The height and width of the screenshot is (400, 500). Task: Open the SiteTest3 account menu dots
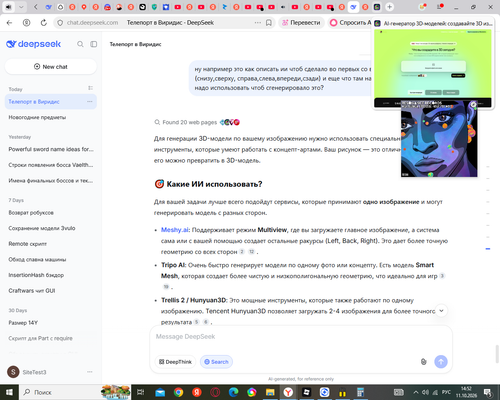[90, 372]
